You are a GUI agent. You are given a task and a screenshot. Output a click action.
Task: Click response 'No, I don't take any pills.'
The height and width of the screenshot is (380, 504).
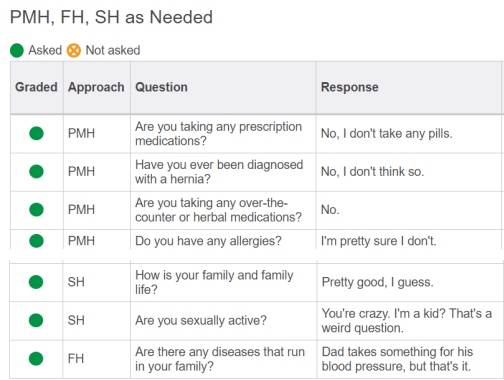pos(387,134)
